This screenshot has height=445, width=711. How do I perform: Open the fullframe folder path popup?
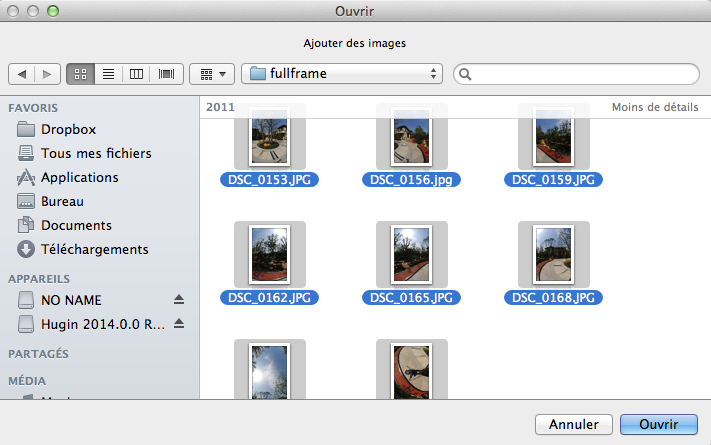[x=342, y=74]
